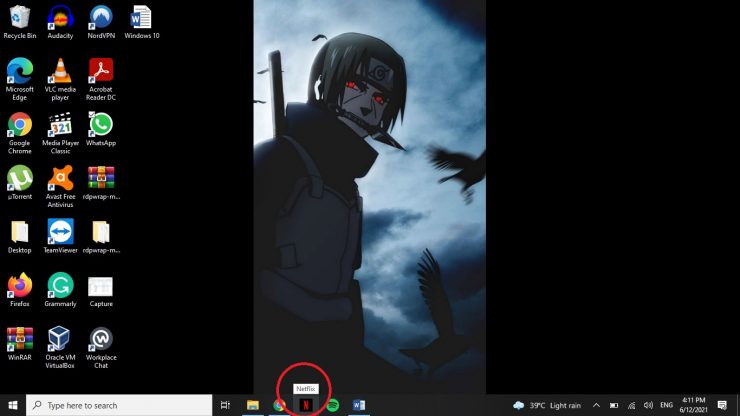Viewport: 740px width, 416px height.
Task: Click the Windows Start button
Action: click(x=13, y=405)
